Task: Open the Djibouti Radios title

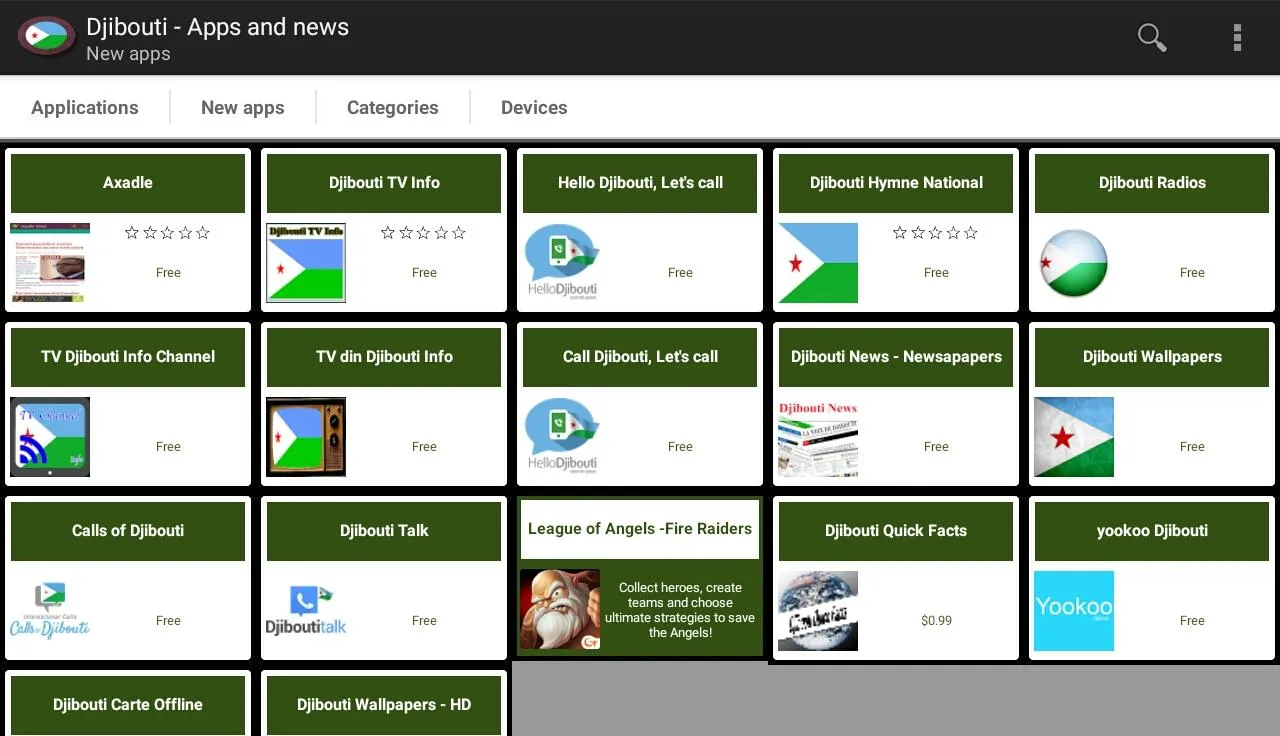Action: tap(1152, 183)
